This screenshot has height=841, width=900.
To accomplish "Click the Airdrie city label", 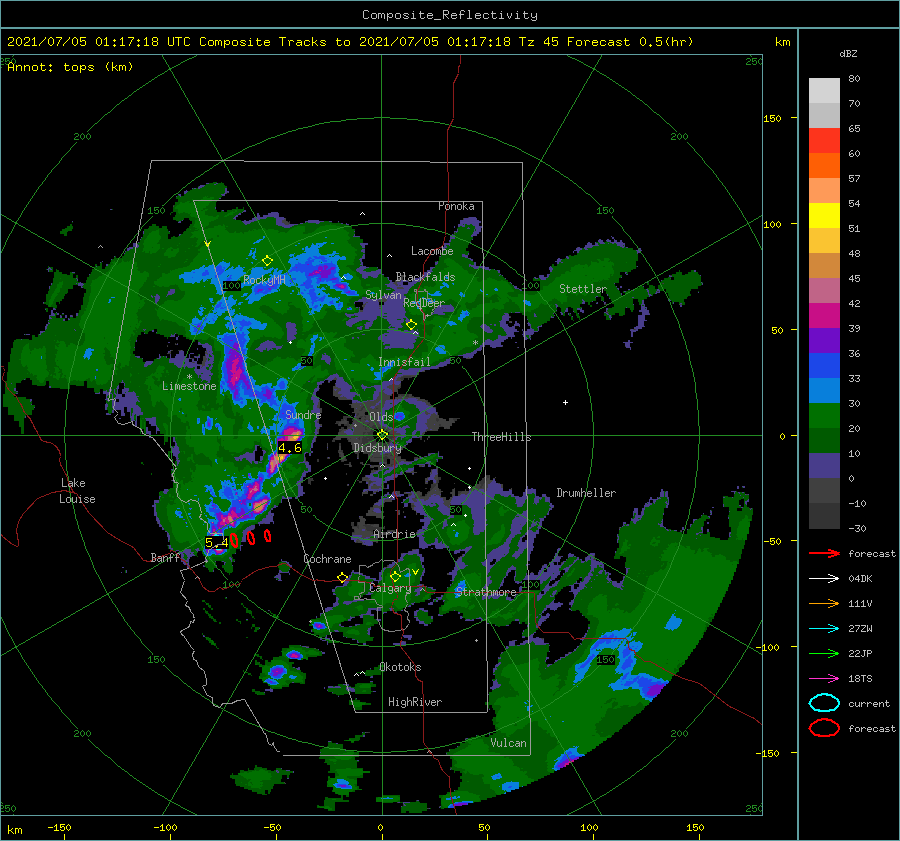I will 394,534.
